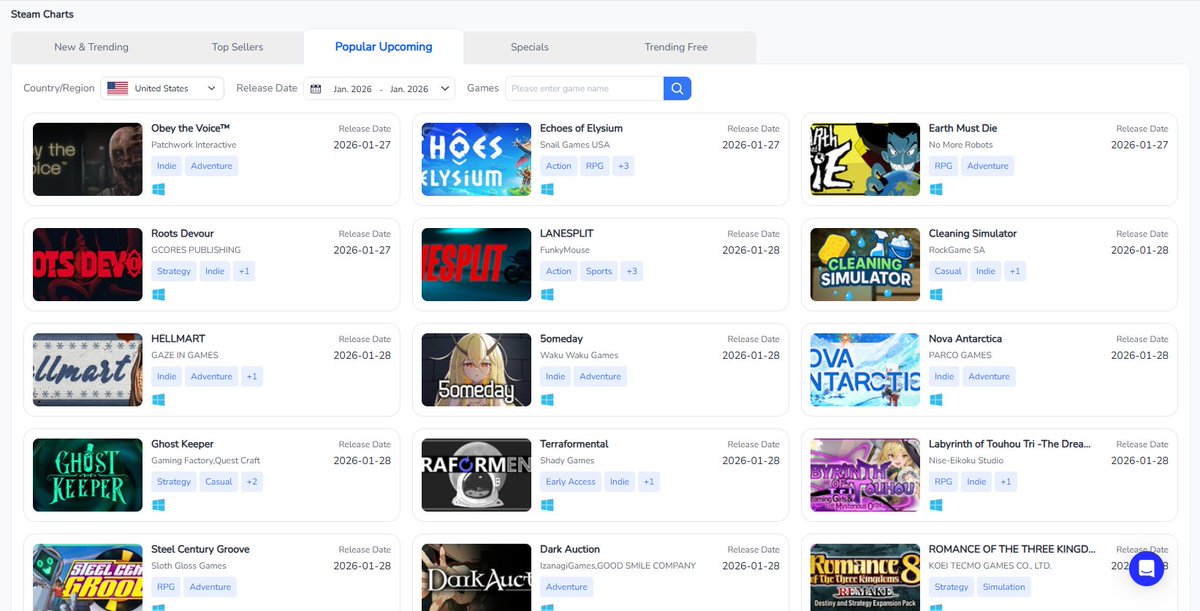
Task: Switch to the New & Trending tab
Action: click(x=91, y=47)
